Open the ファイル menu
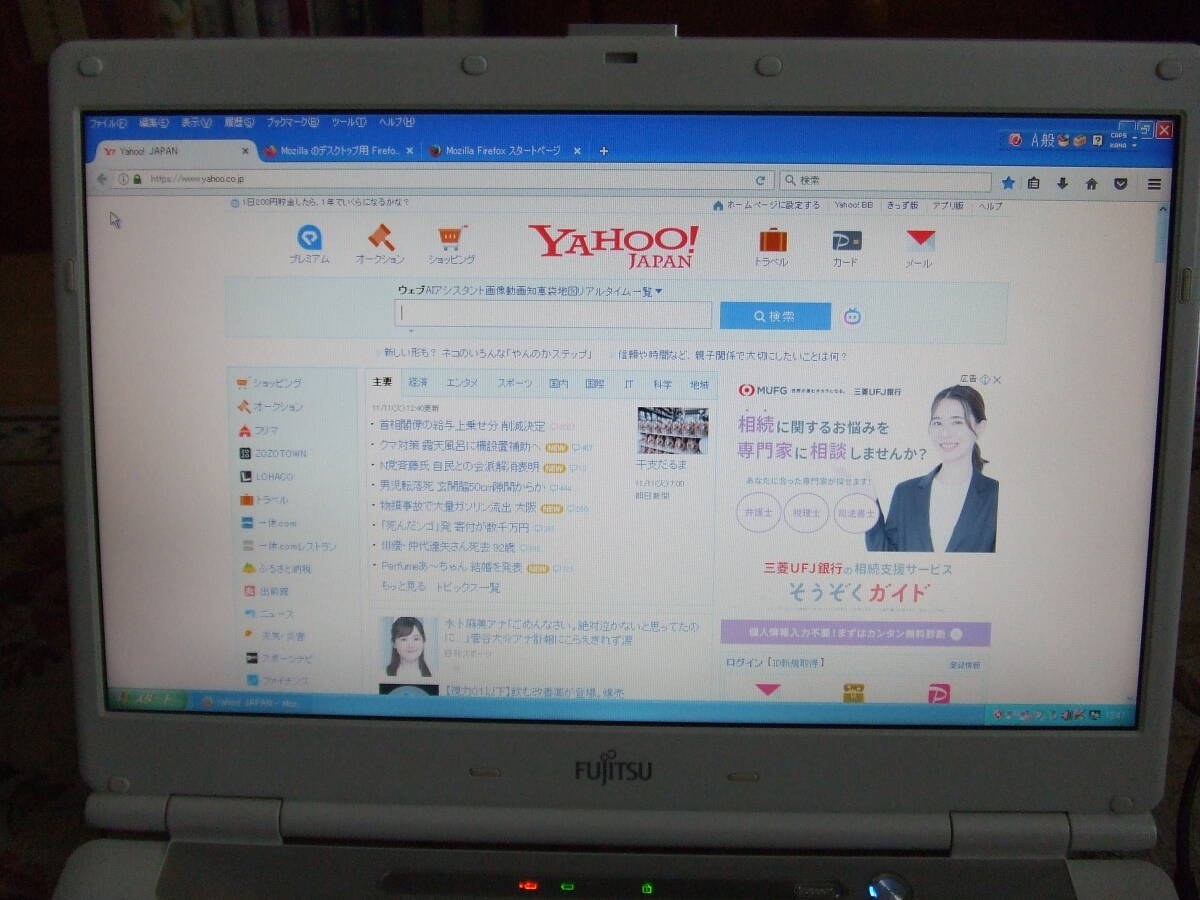The image size is (1200, 900). click(x=108, y=123)
